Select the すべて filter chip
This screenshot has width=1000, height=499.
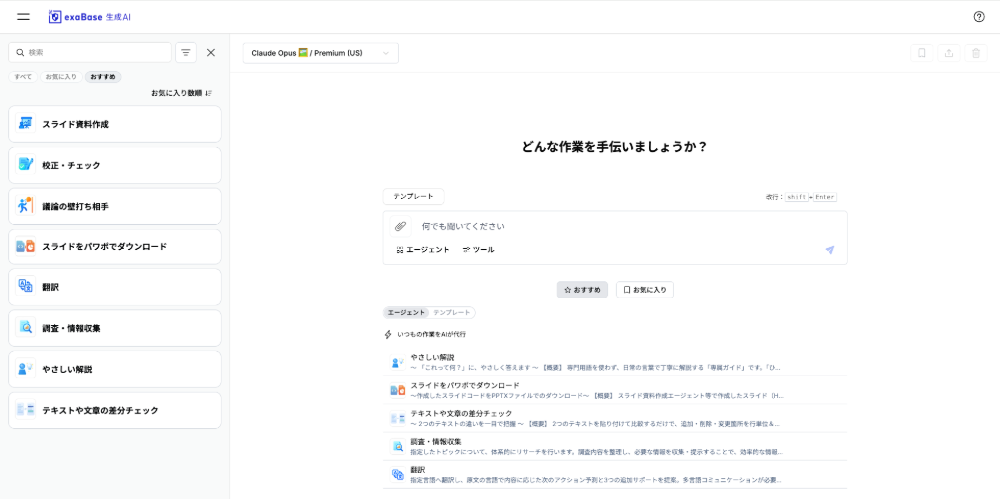[23, 77]
